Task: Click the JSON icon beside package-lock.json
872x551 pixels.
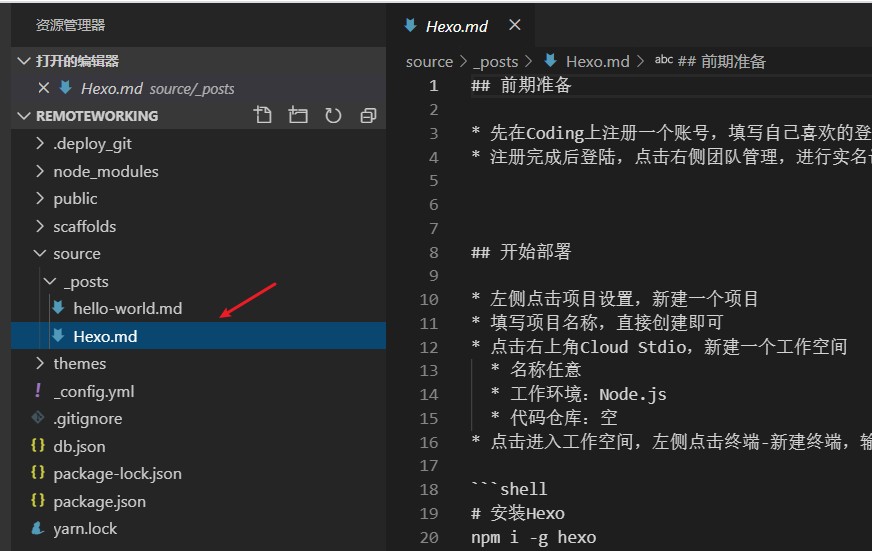Action: pyautogui.click(x=37, y=473)
